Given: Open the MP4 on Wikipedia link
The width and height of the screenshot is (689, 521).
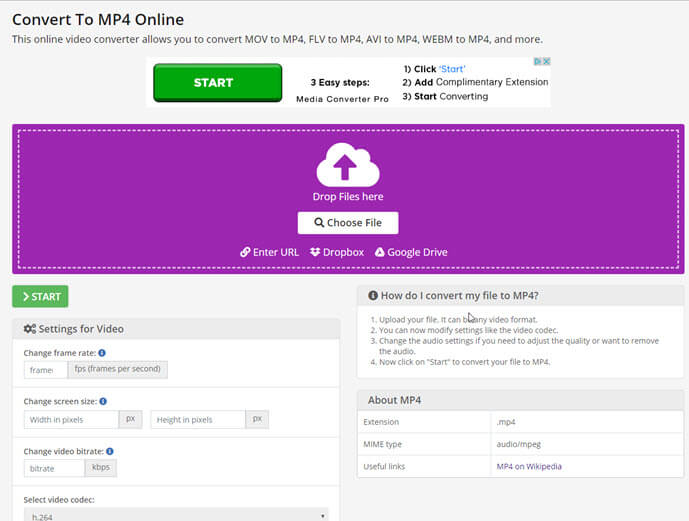Looking at the screenshot, I should click(x=529, y=467).
